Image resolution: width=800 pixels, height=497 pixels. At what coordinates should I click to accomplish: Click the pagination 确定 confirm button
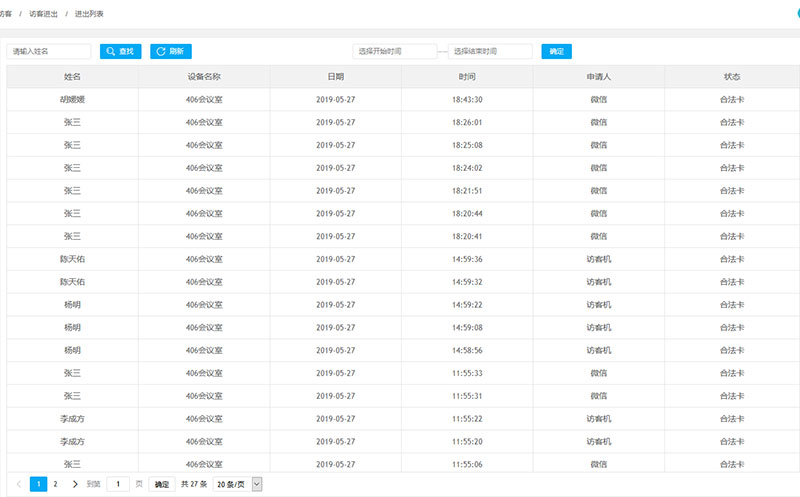pyautogui.click(x=161, y=484)
